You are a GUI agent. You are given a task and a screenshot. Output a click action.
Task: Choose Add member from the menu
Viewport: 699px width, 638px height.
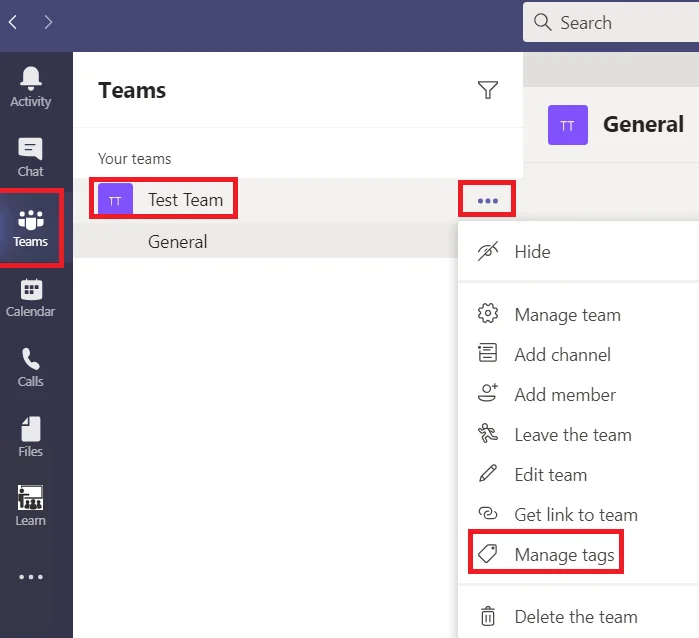[579, 395]
